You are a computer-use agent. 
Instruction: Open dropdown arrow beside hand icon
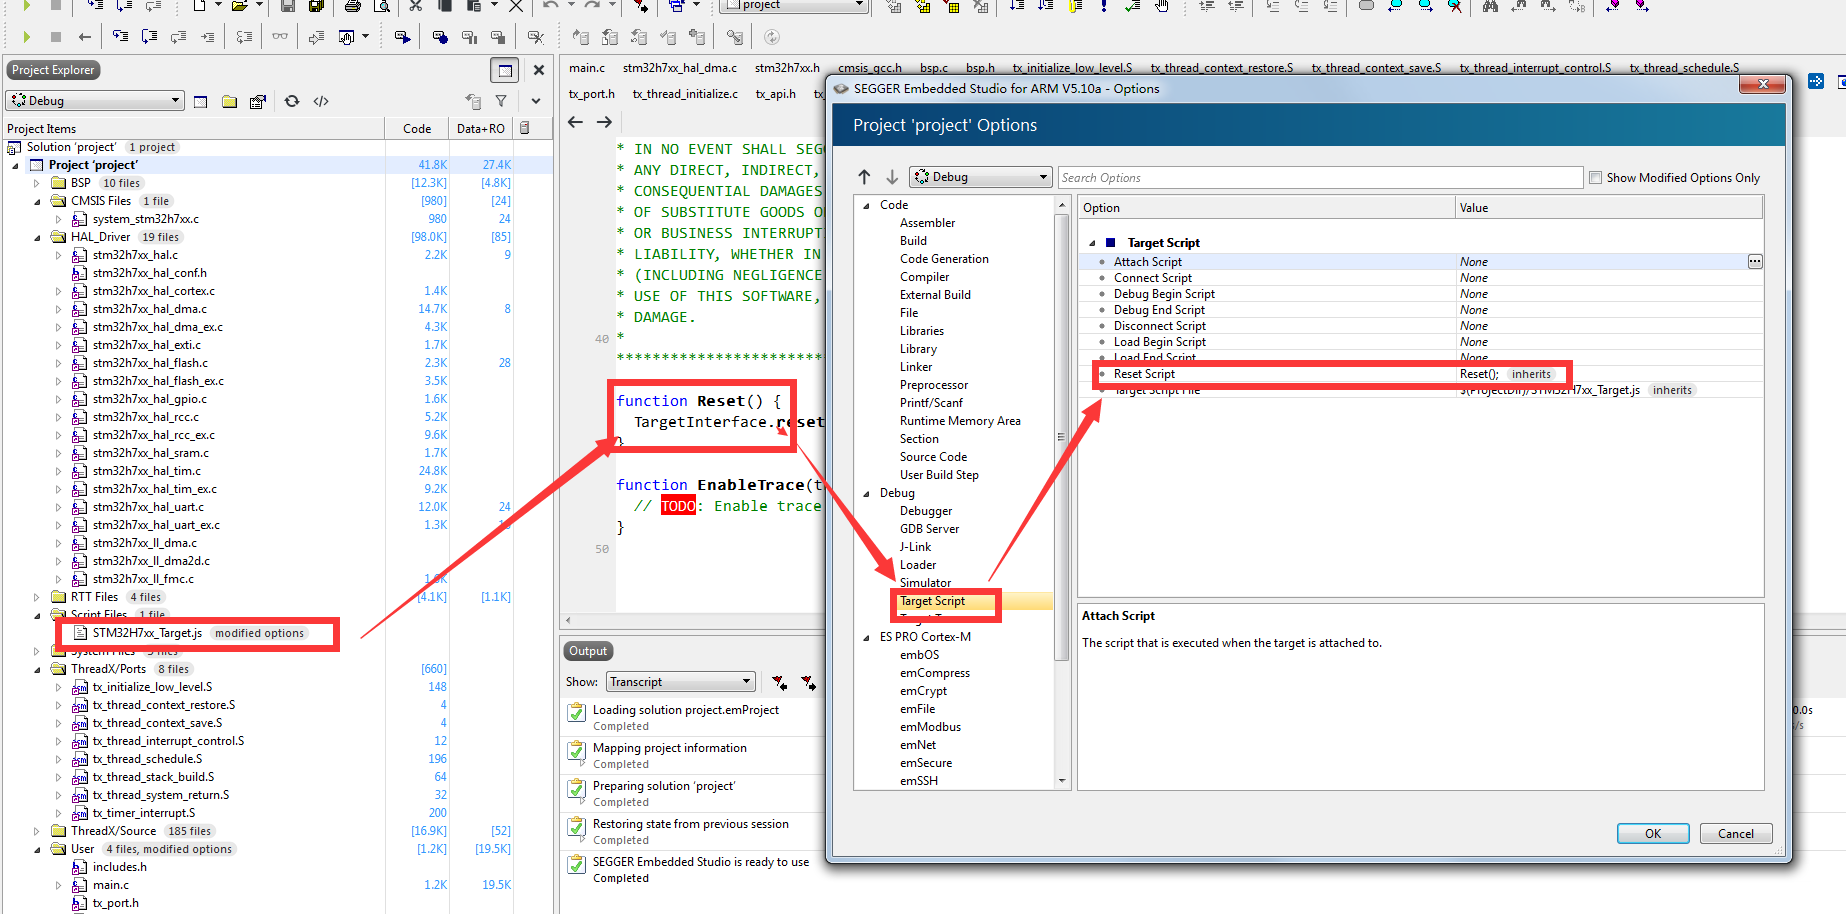point(365,37)
